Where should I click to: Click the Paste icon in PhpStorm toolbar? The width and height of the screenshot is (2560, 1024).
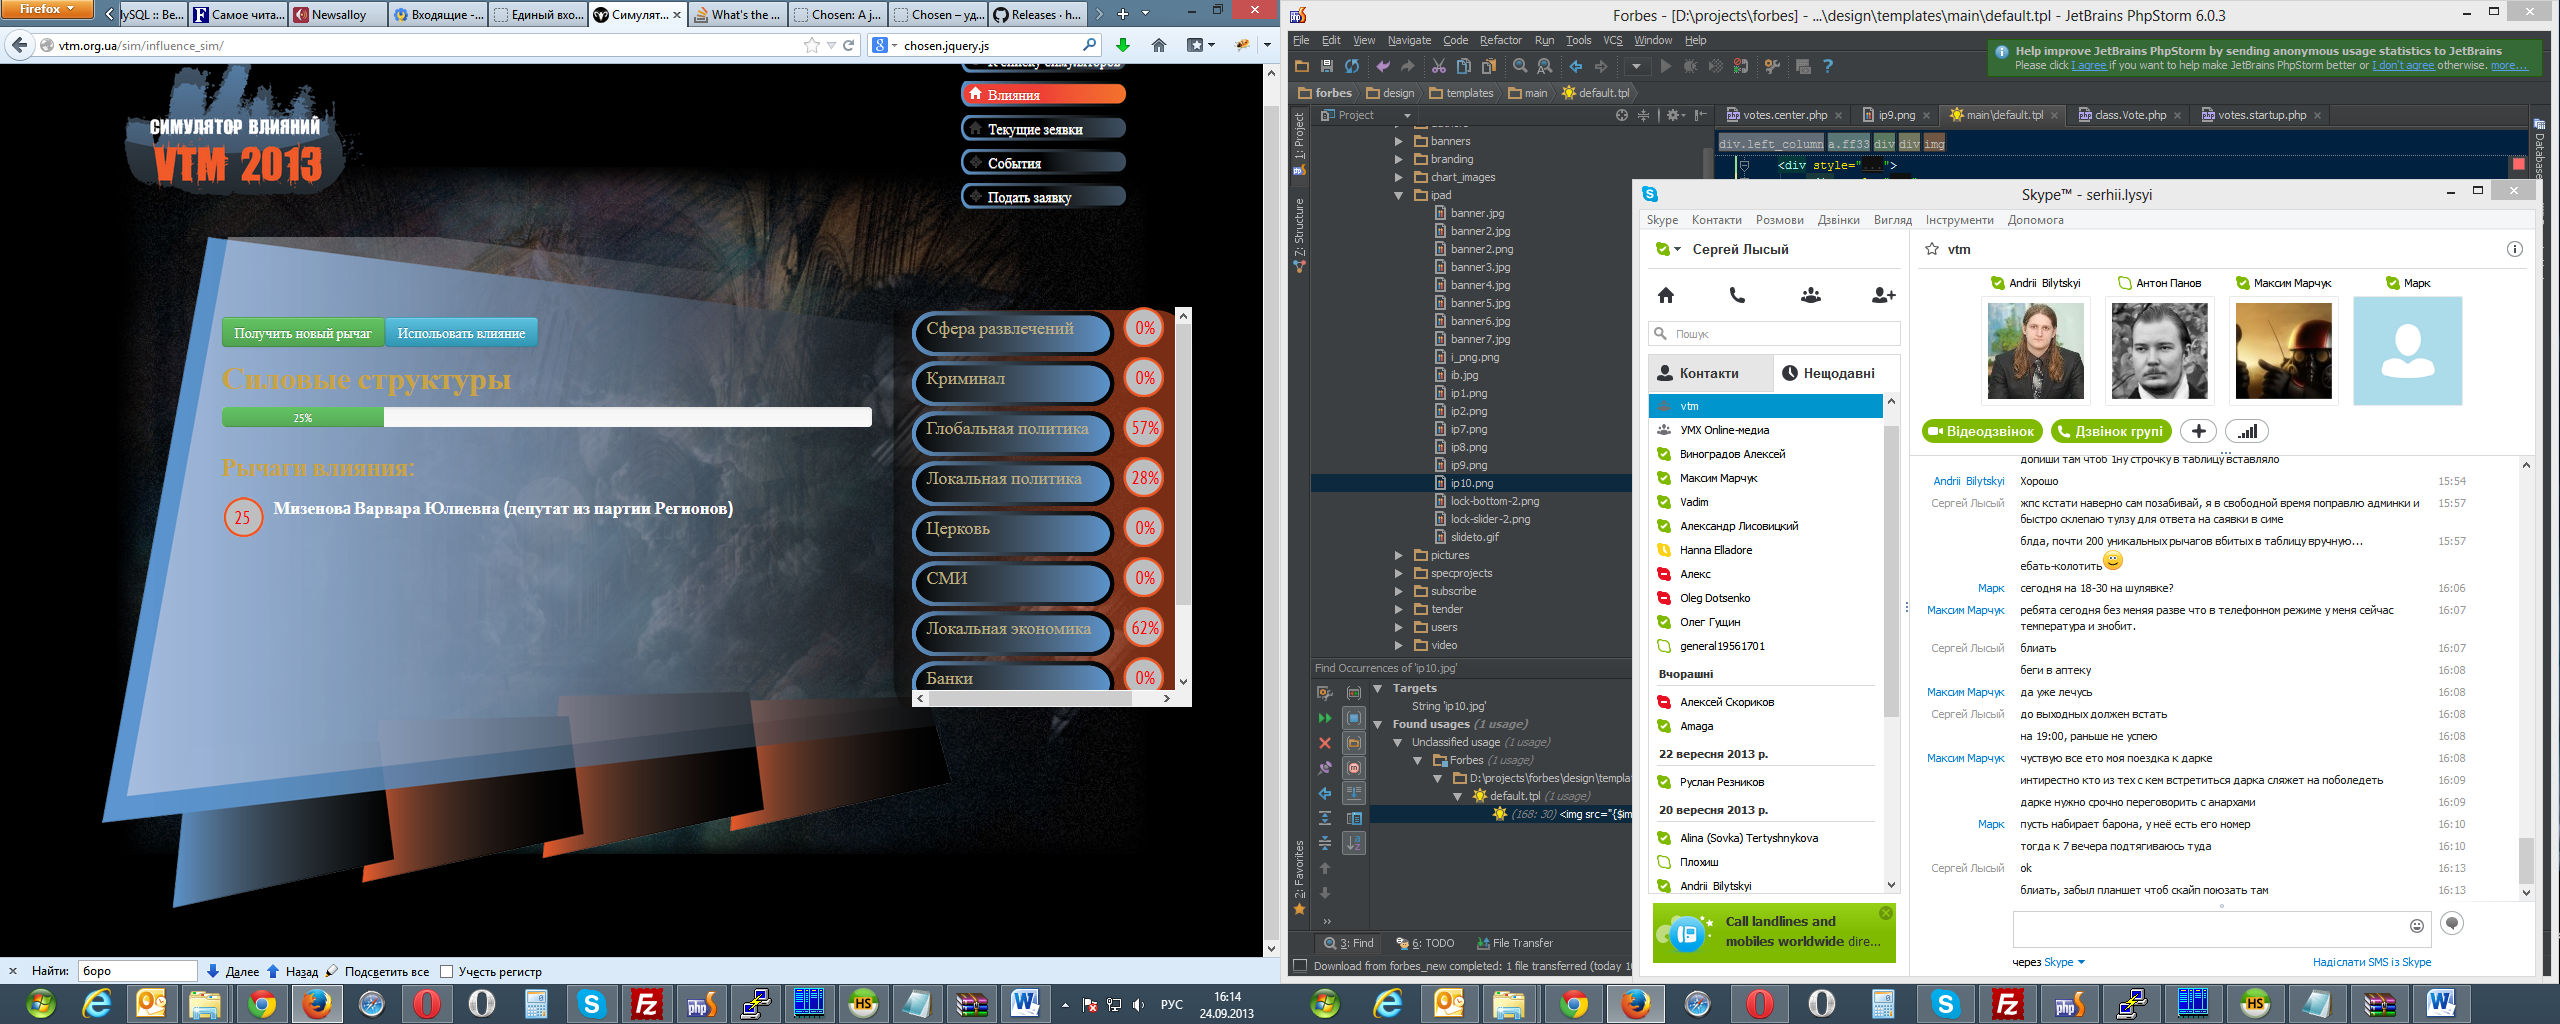1489,66
